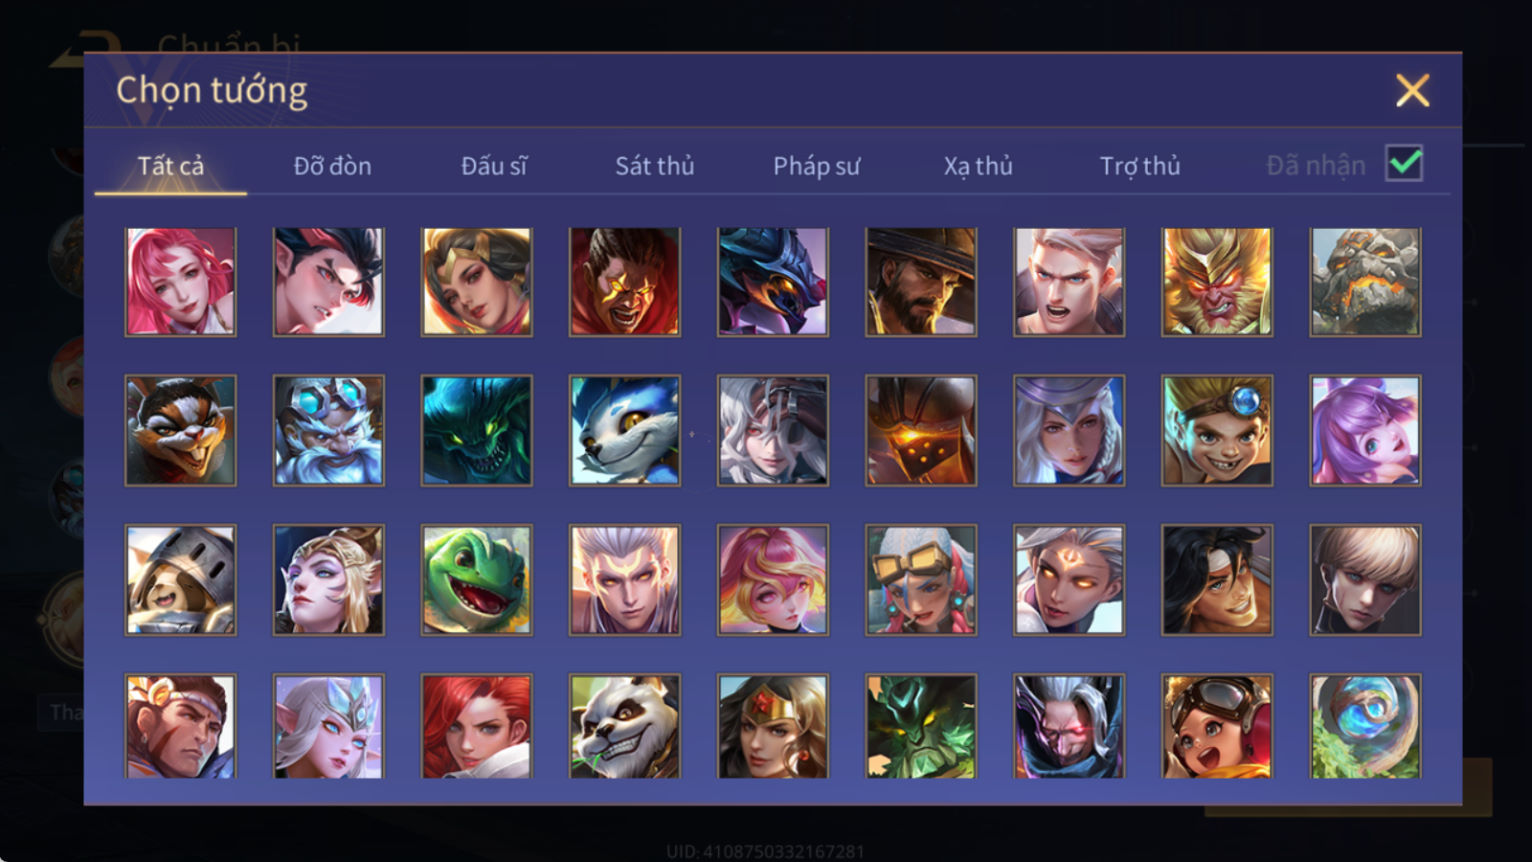The height and width of the screenshot is (862, 1532).
Task: Pick the cowboy hat bearded hero
Action: point(921,282)
